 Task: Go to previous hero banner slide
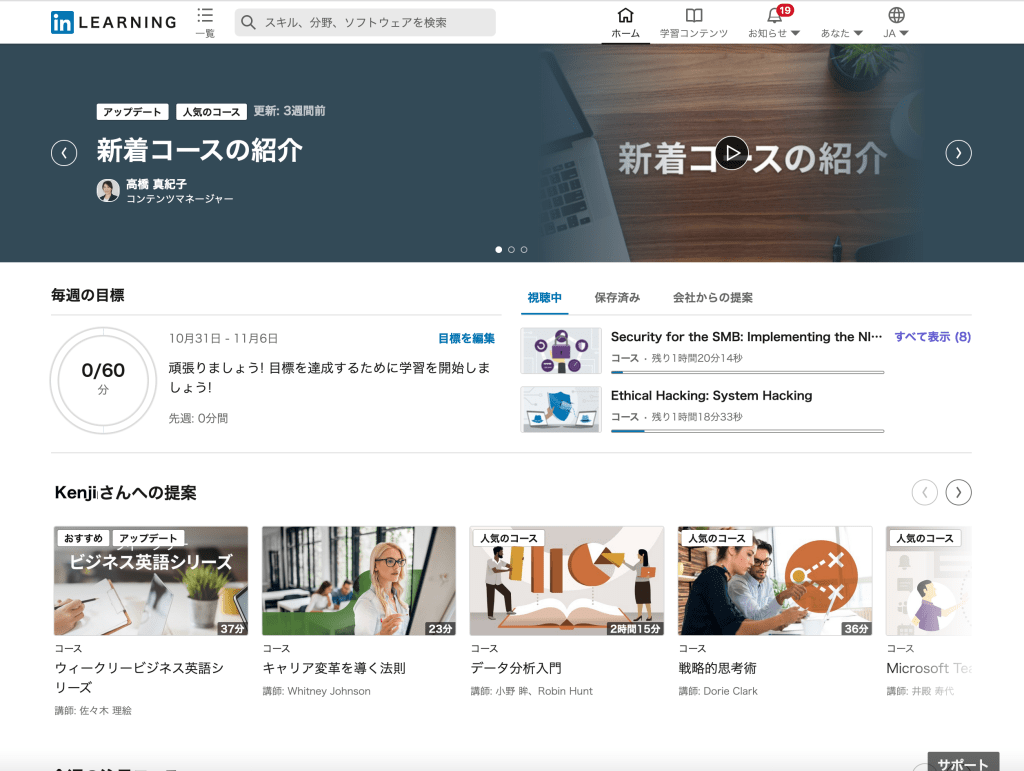pos(64,153)
